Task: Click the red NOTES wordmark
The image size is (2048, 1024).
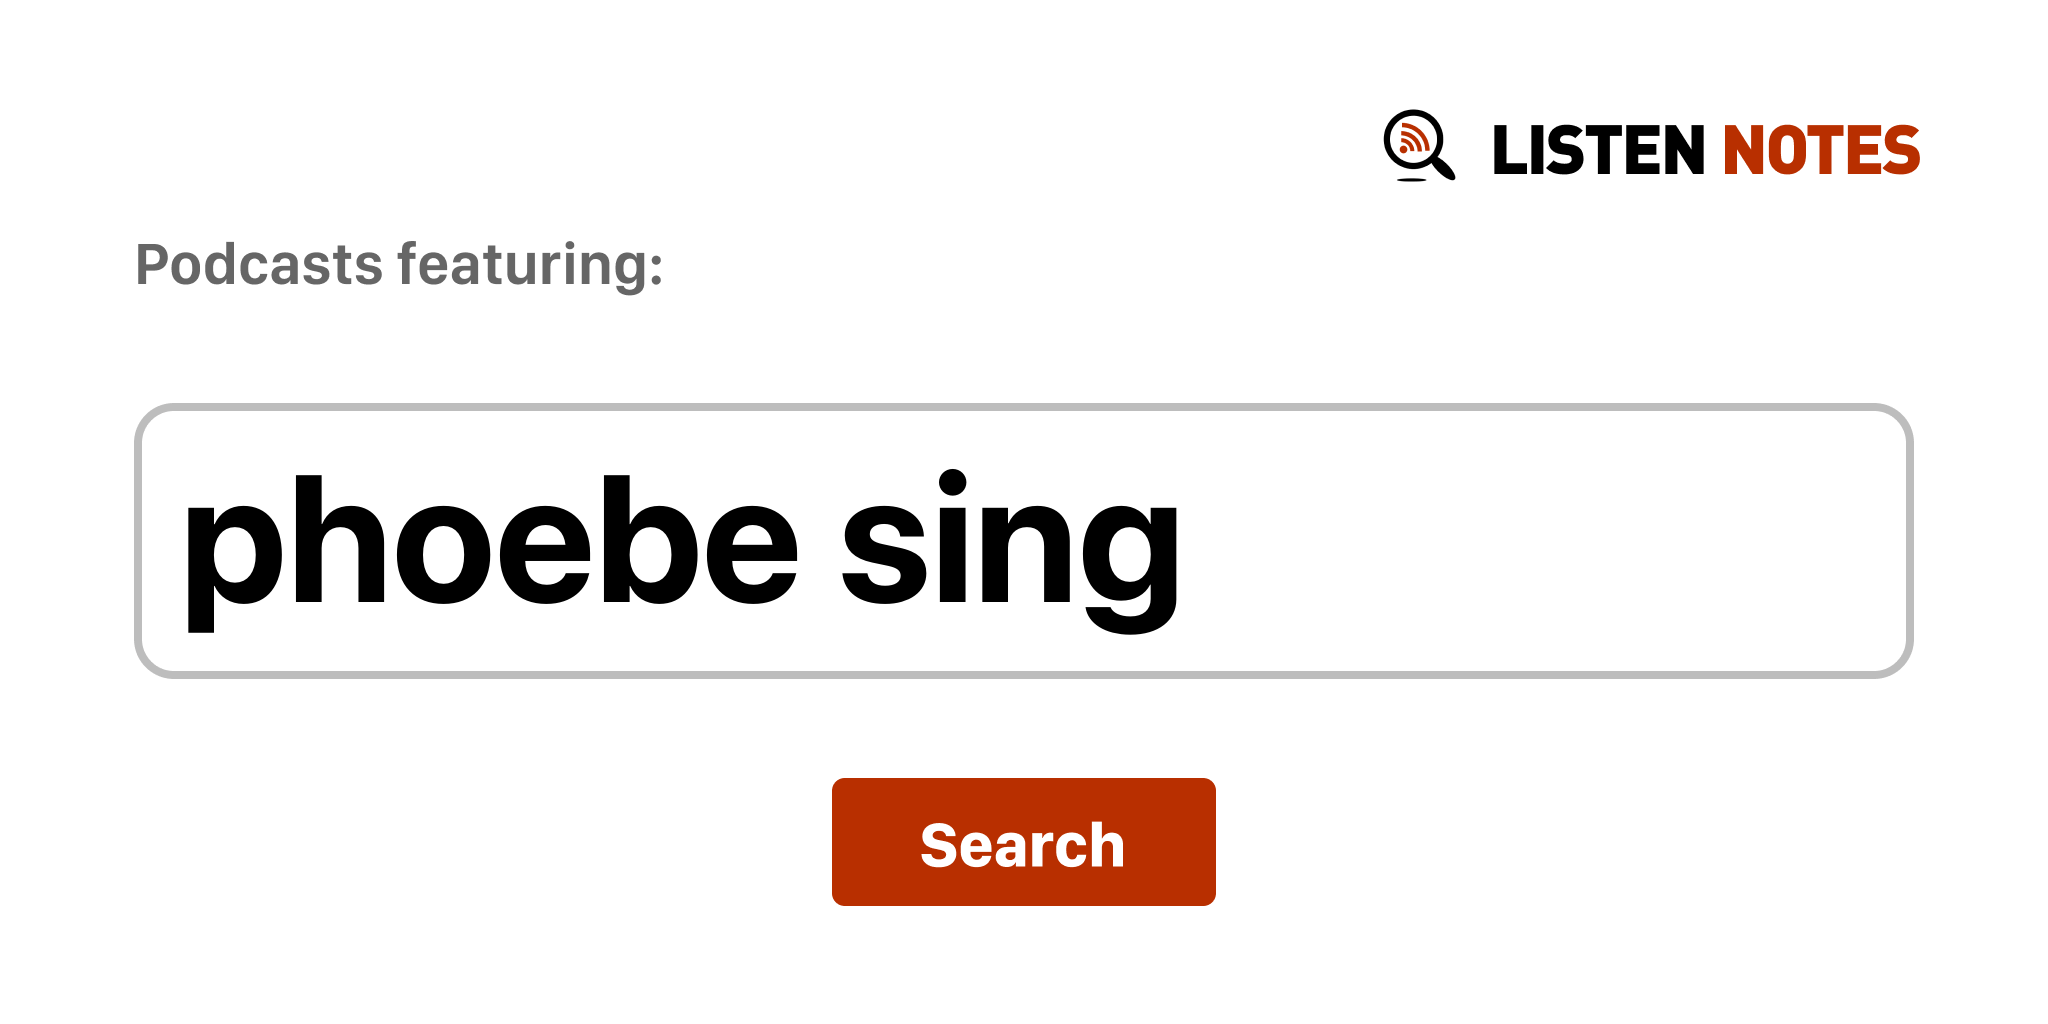Action: [1820, 151]
